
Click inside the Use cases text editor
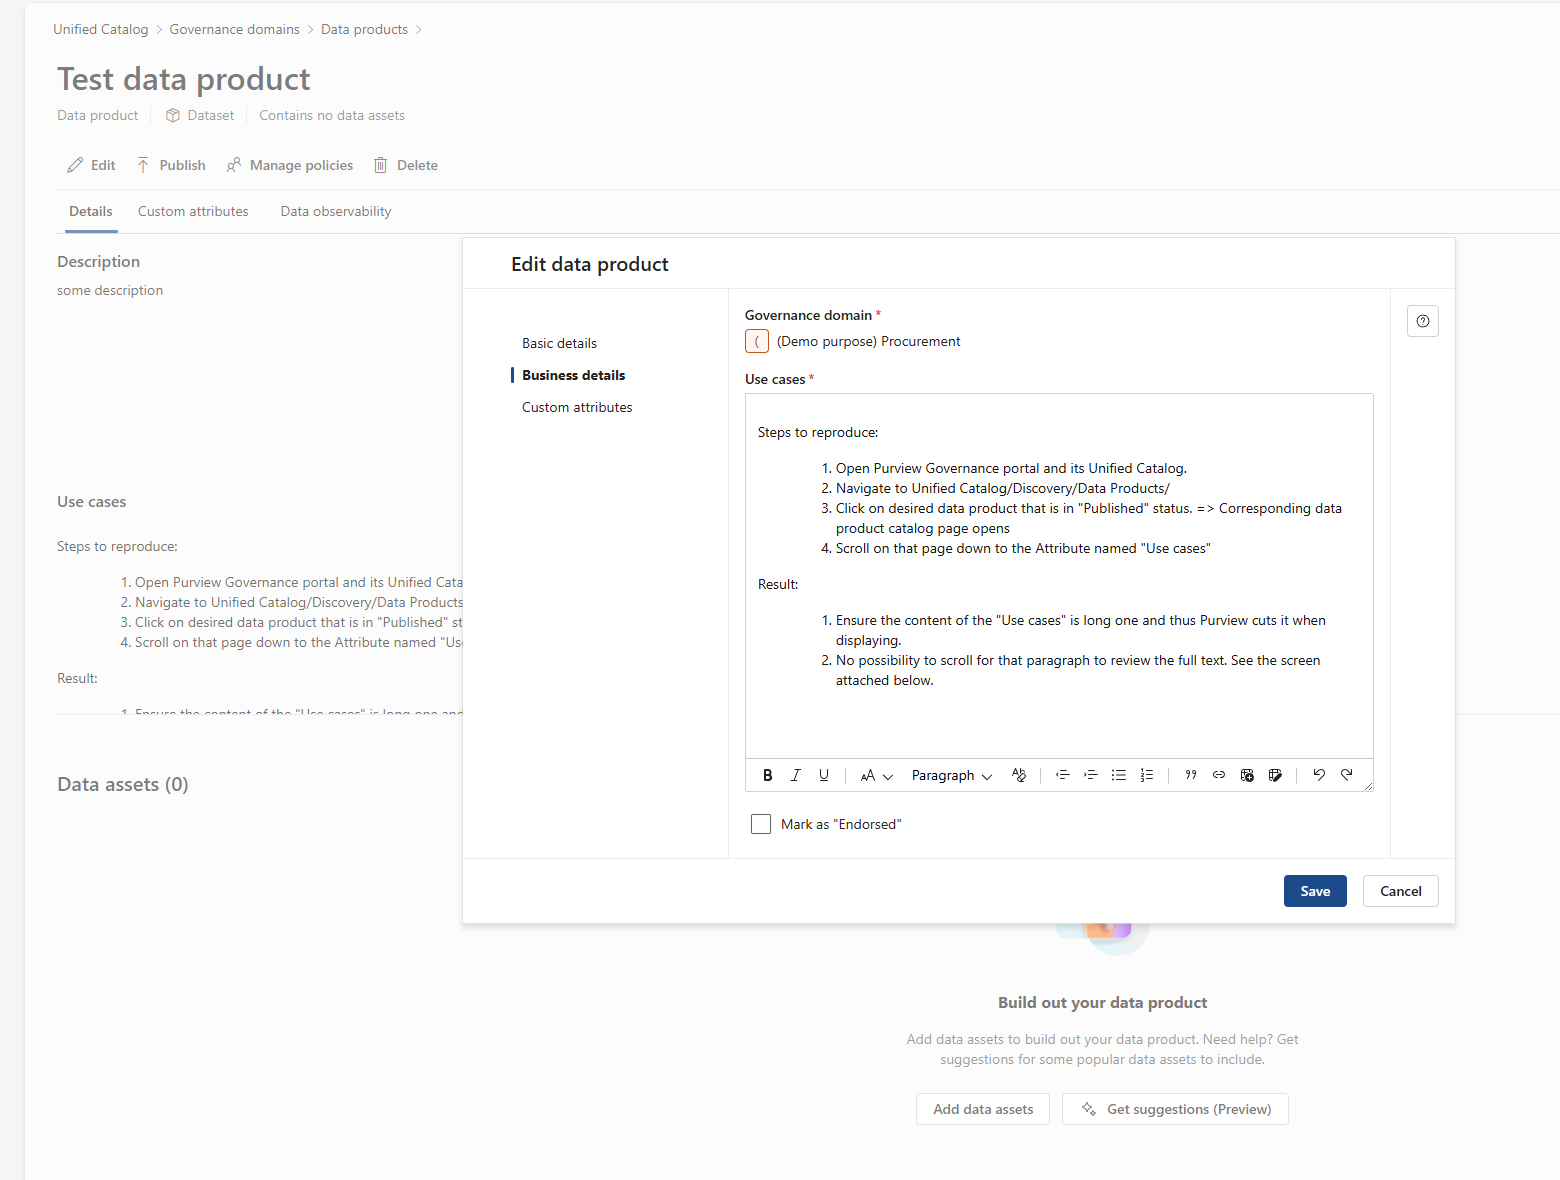coord(1059,576)
